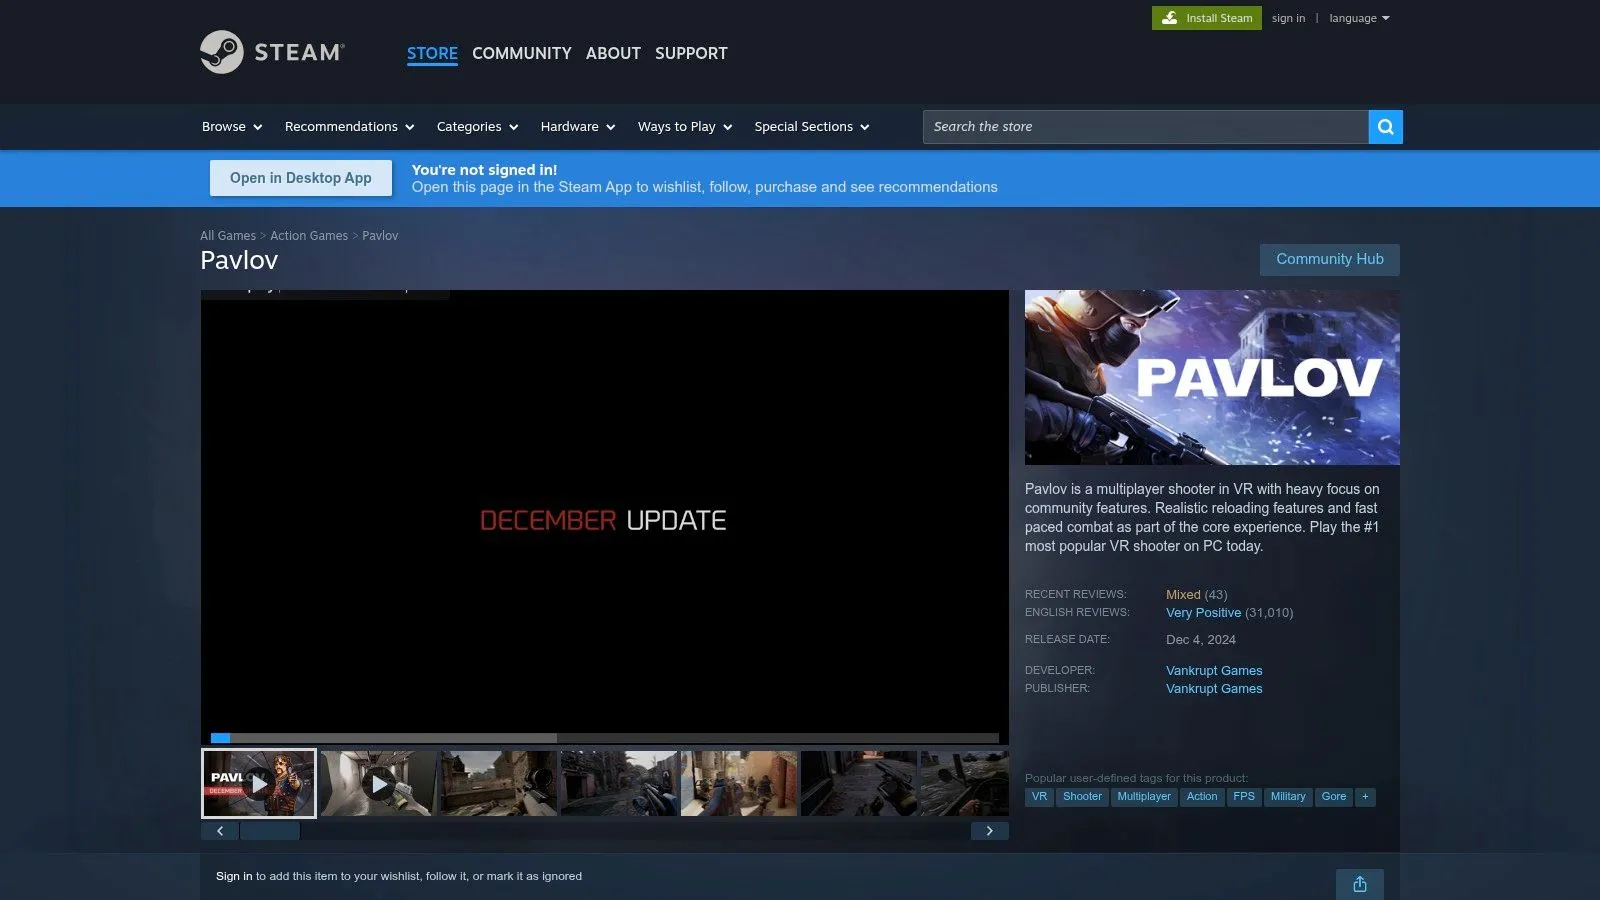Screen dimensions: 1600x900
Task: Open the Browse dropdown
Action: click(232, 127)
